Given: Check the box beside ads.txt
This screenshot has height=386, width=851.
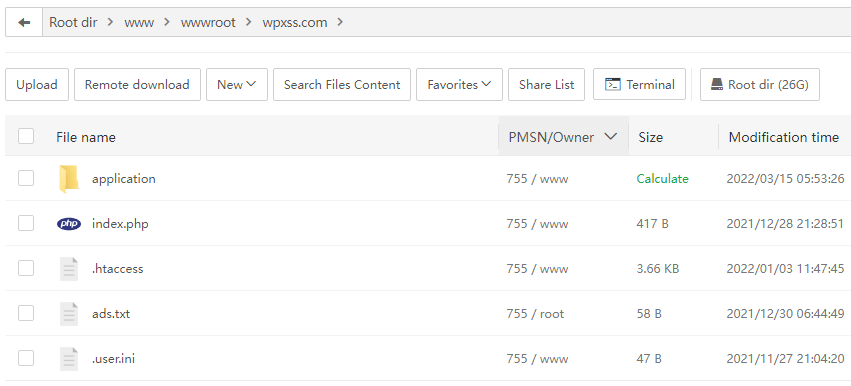Looking at the screenshot, I should 26,313.
